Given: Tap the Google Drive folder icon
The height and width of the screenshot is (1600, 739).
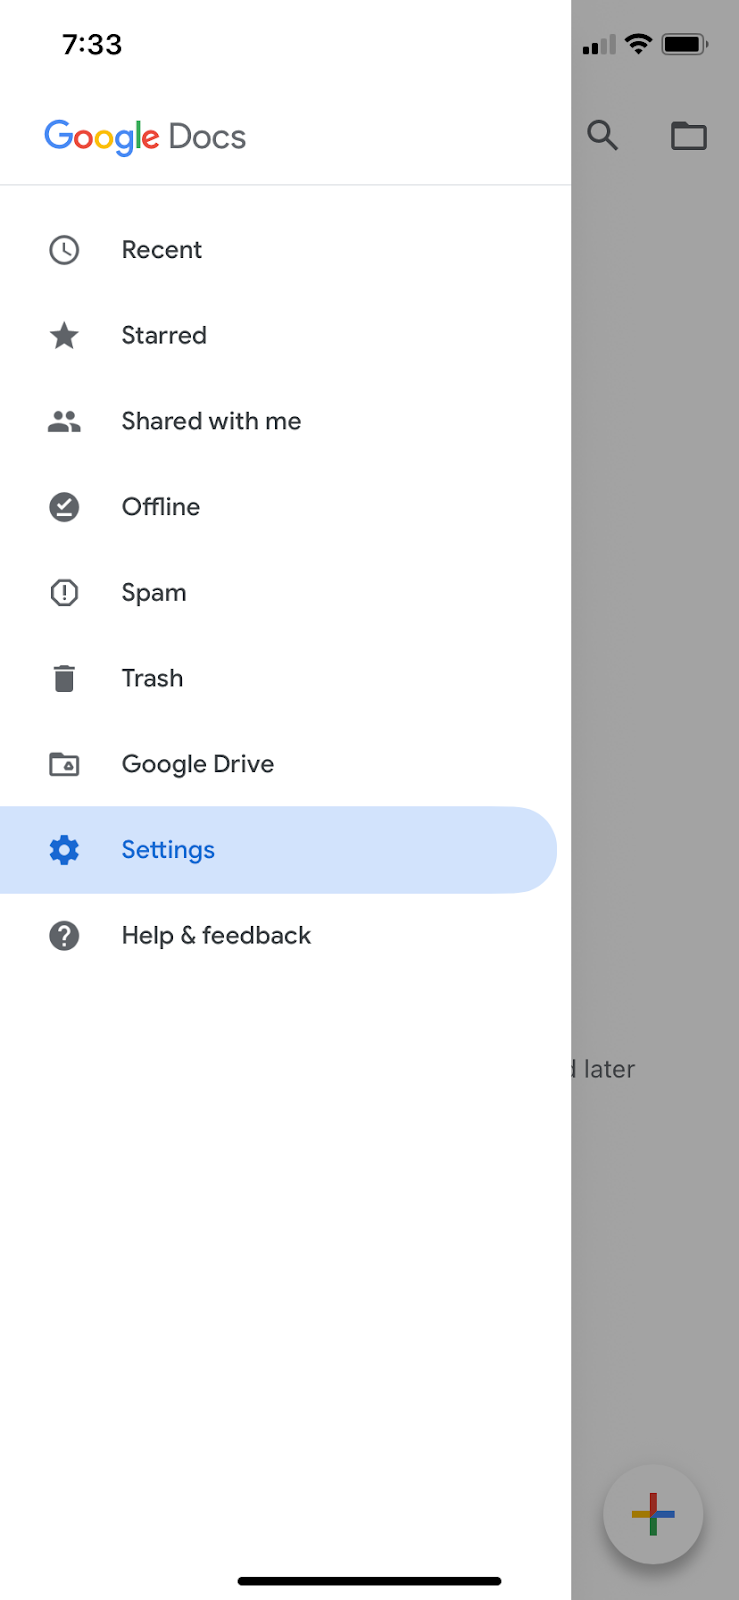Looking at the screenshot, I should point(64,764).
